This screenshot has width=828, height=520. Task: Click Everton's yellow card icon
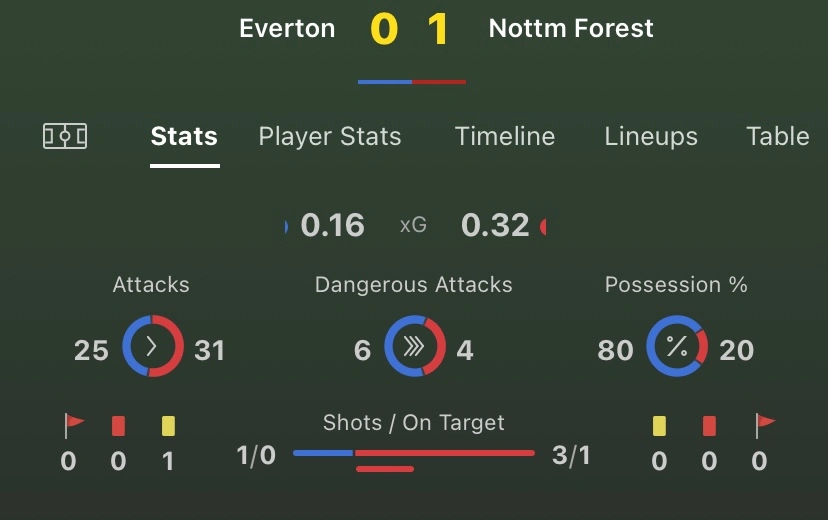(x=168, y=426)
